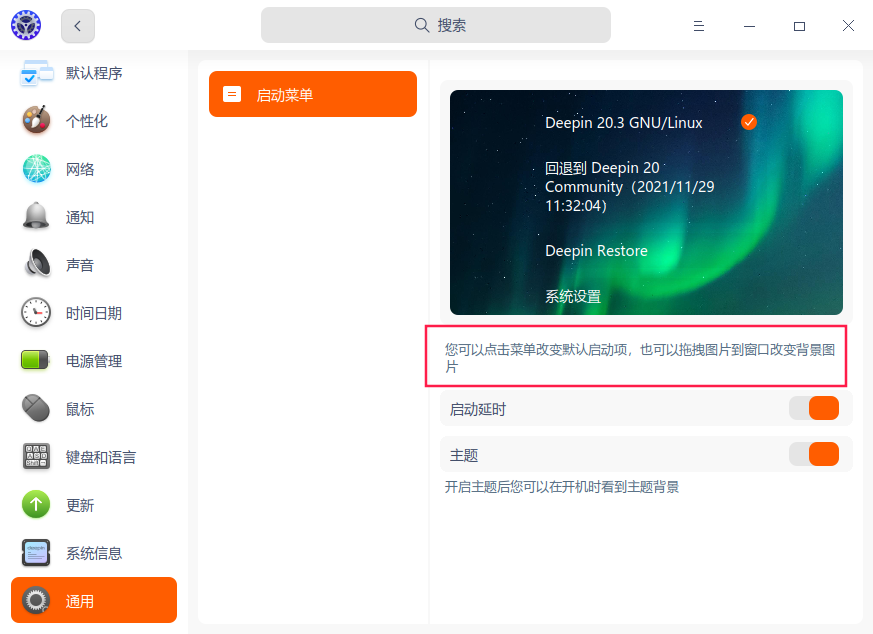This screenshot has width=873, height=634.
Task: Open the 时间日期 clock icon
Action: coord(36,312)
